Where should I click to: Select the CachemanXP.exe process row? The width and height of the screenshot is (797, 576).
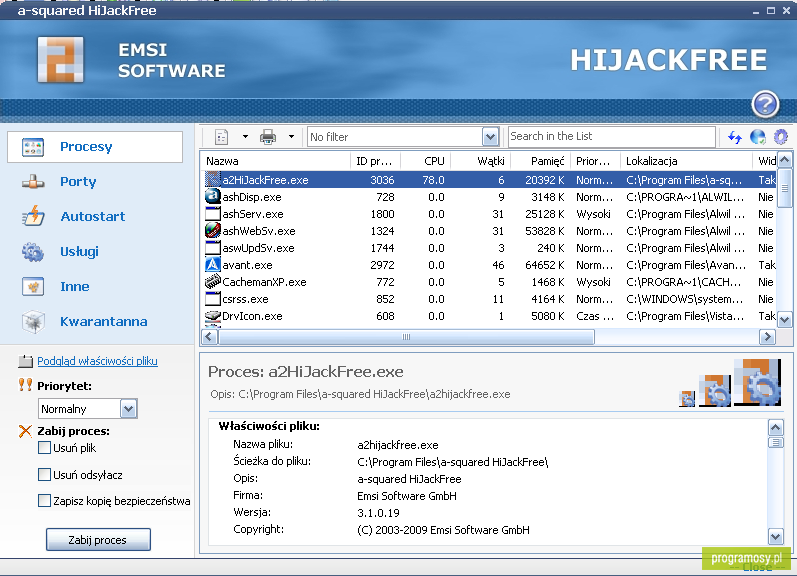pyautogui.click(x=489, y=282)
